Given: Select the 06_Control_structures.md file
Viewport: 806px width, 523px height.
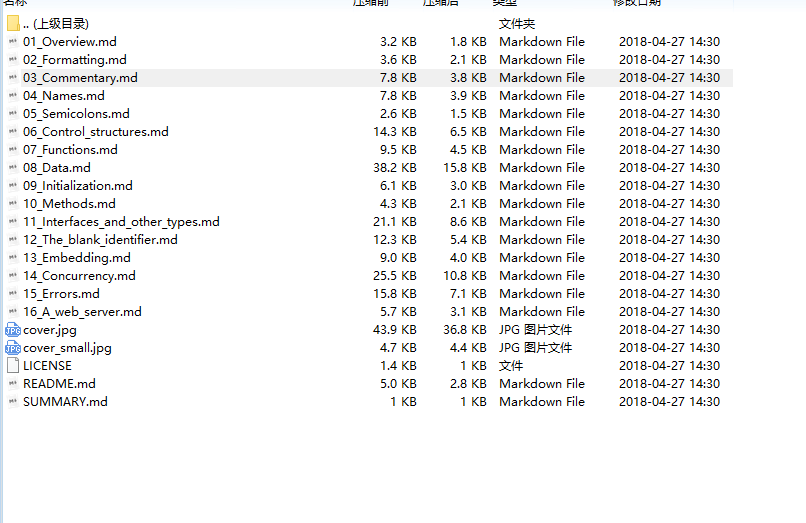Looking at the screenshot, I should pyautogui.click(x=95, y=132).
